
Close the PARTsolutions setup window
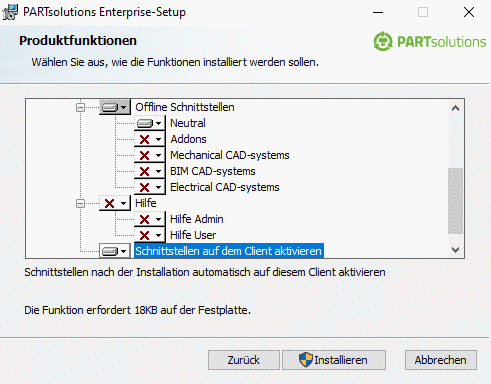469,12
